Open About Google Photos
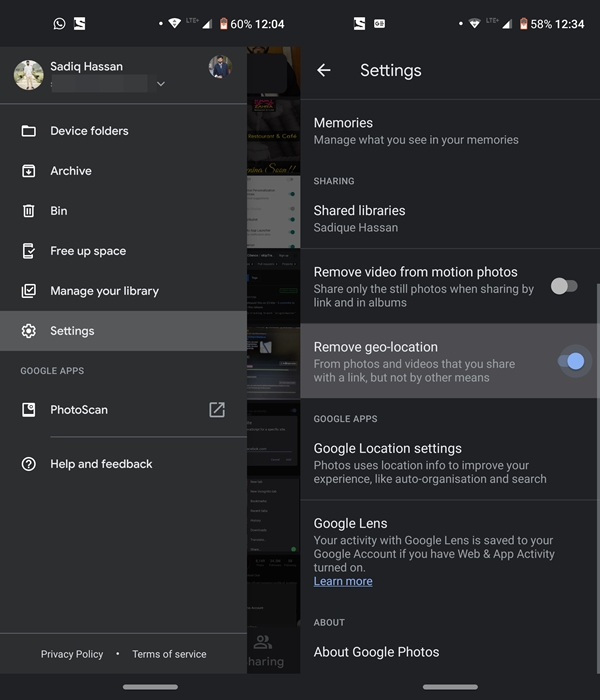 [x=376, y=652]
